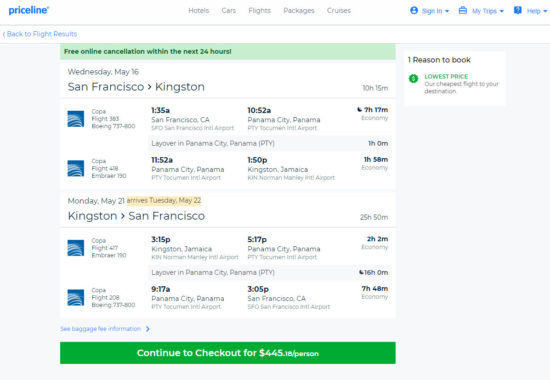The width and height of the screenshot is (550, 380).
Task: Click Copa logo for Flight 478
Action: [76, 168]
